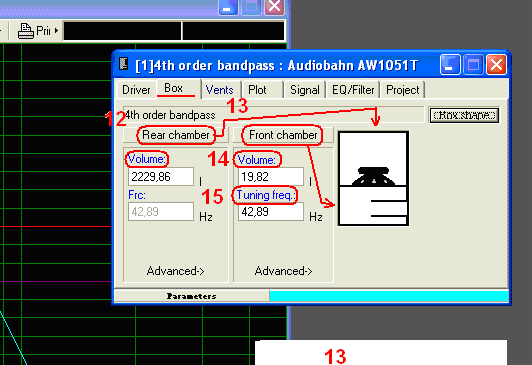532x365 pixels.
Task: Click the second black toolbar display field
Action: click(x=233, y=31)
